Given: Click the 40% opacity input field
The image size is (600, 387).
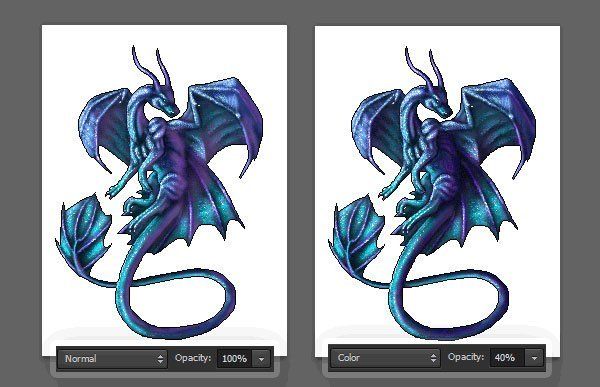Looking at the screenshot, I should coord(507,358).
